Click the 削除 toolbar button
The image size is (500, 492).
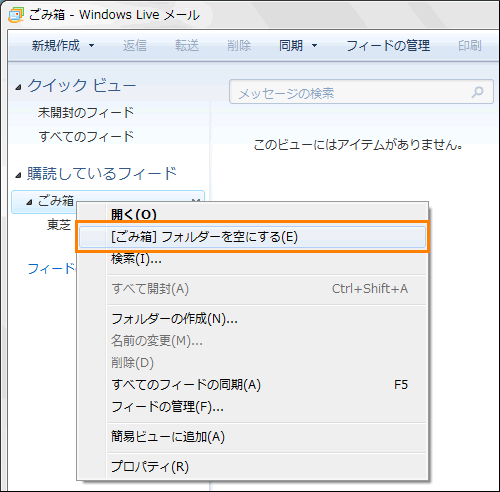pos(239,46)
